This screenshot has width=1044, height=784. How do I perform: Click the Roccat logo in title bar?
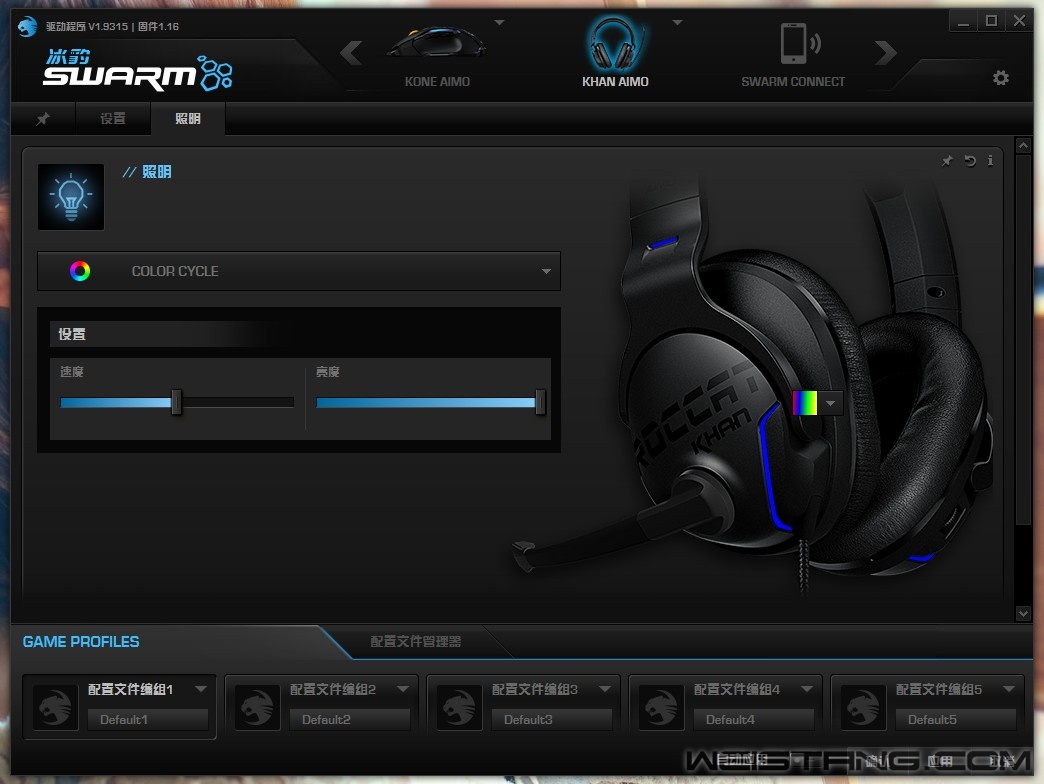tap(27, 26)
